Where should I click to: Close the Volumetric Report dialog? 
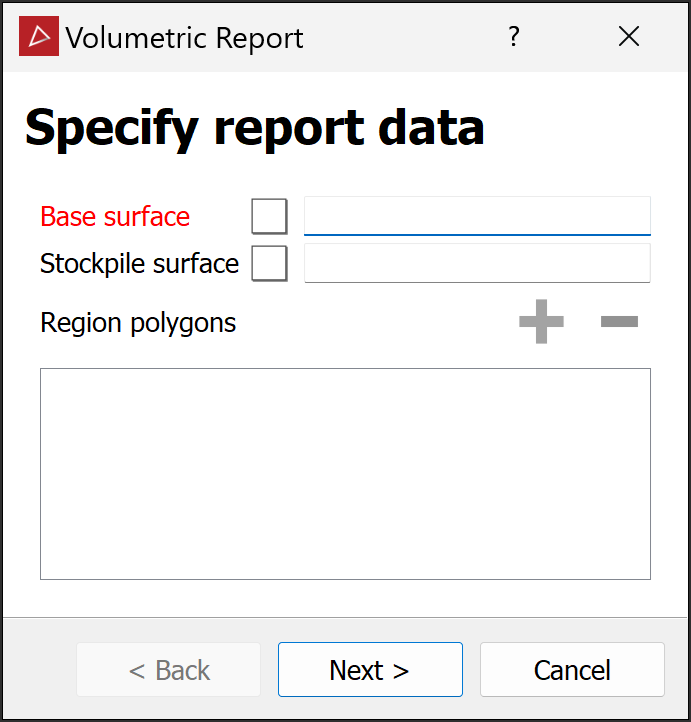[628, 38]
